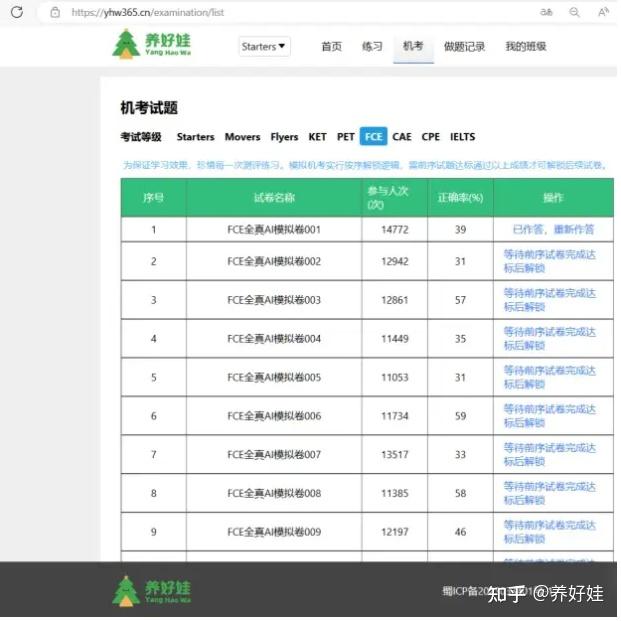Open the 练习 practice tab

pyautogui.click(x=372, y=46)
